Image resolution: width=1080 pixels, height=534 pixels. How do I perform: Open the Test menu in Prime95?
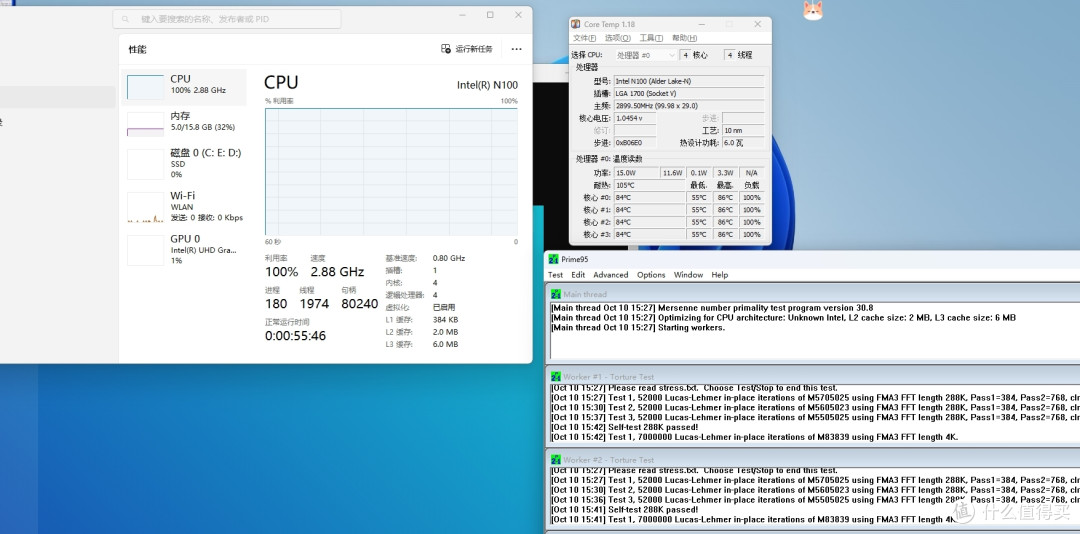point(555,275)
